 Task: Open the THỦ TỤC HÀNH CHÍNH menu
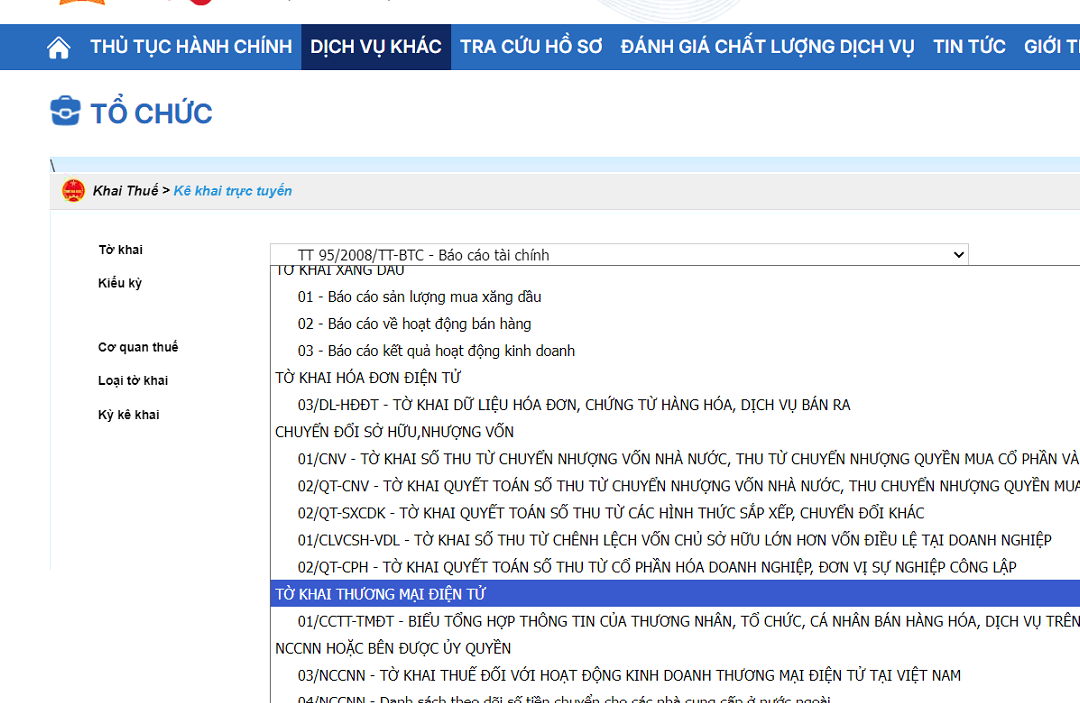coord(191,47)
